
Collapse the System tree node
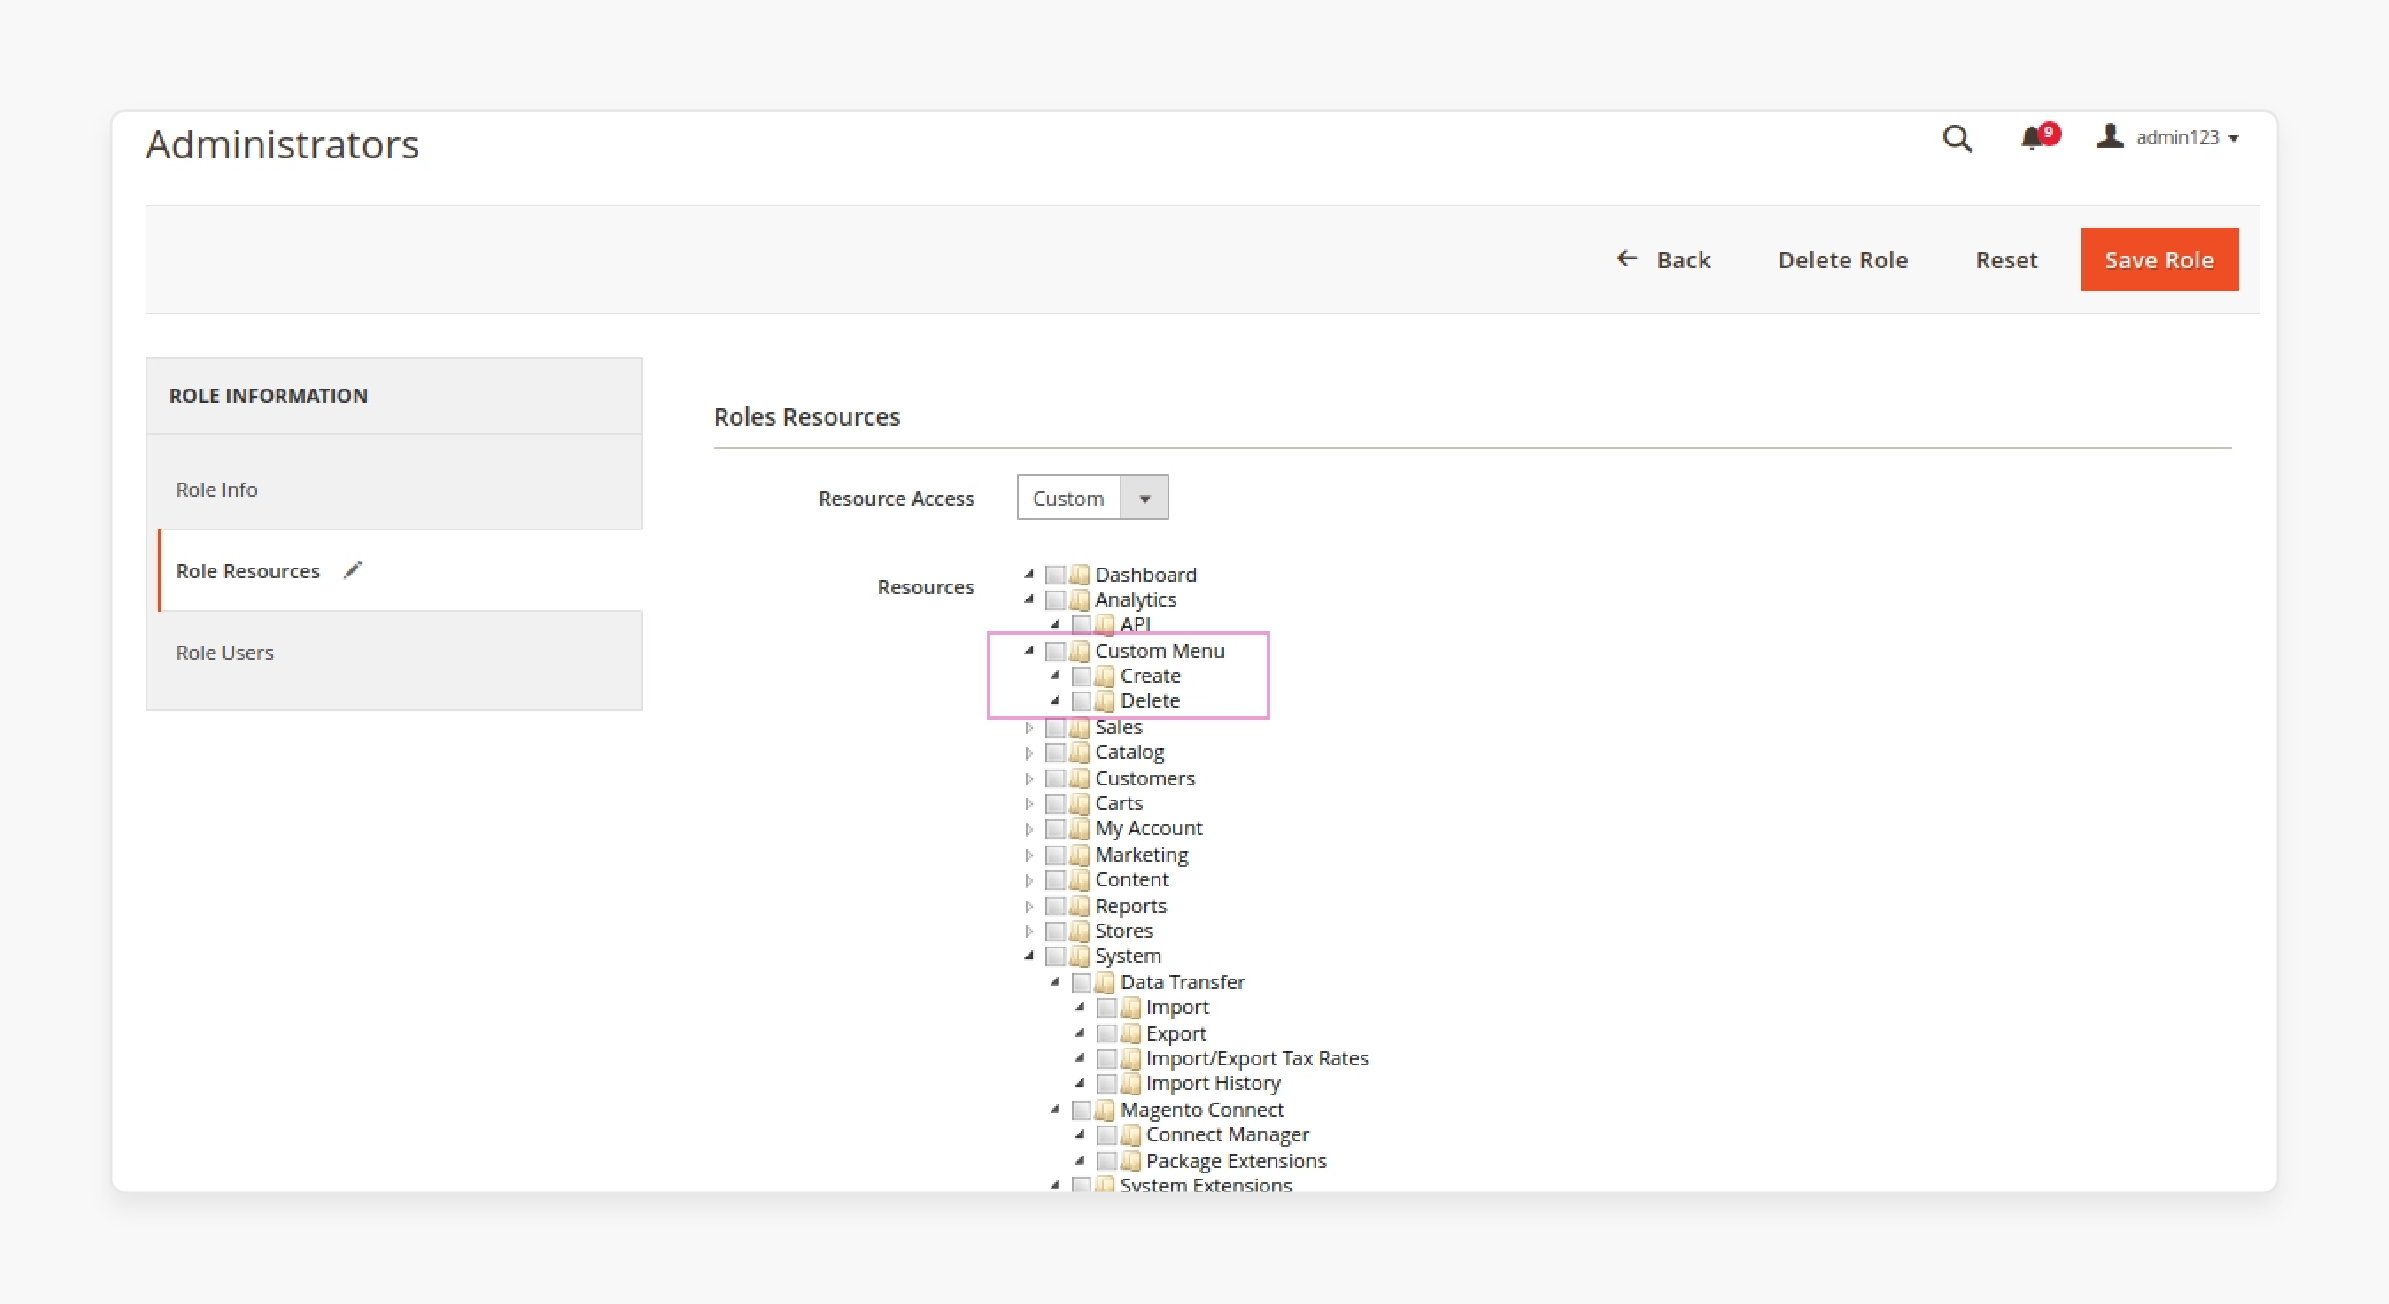click(x=1029, y=956)
